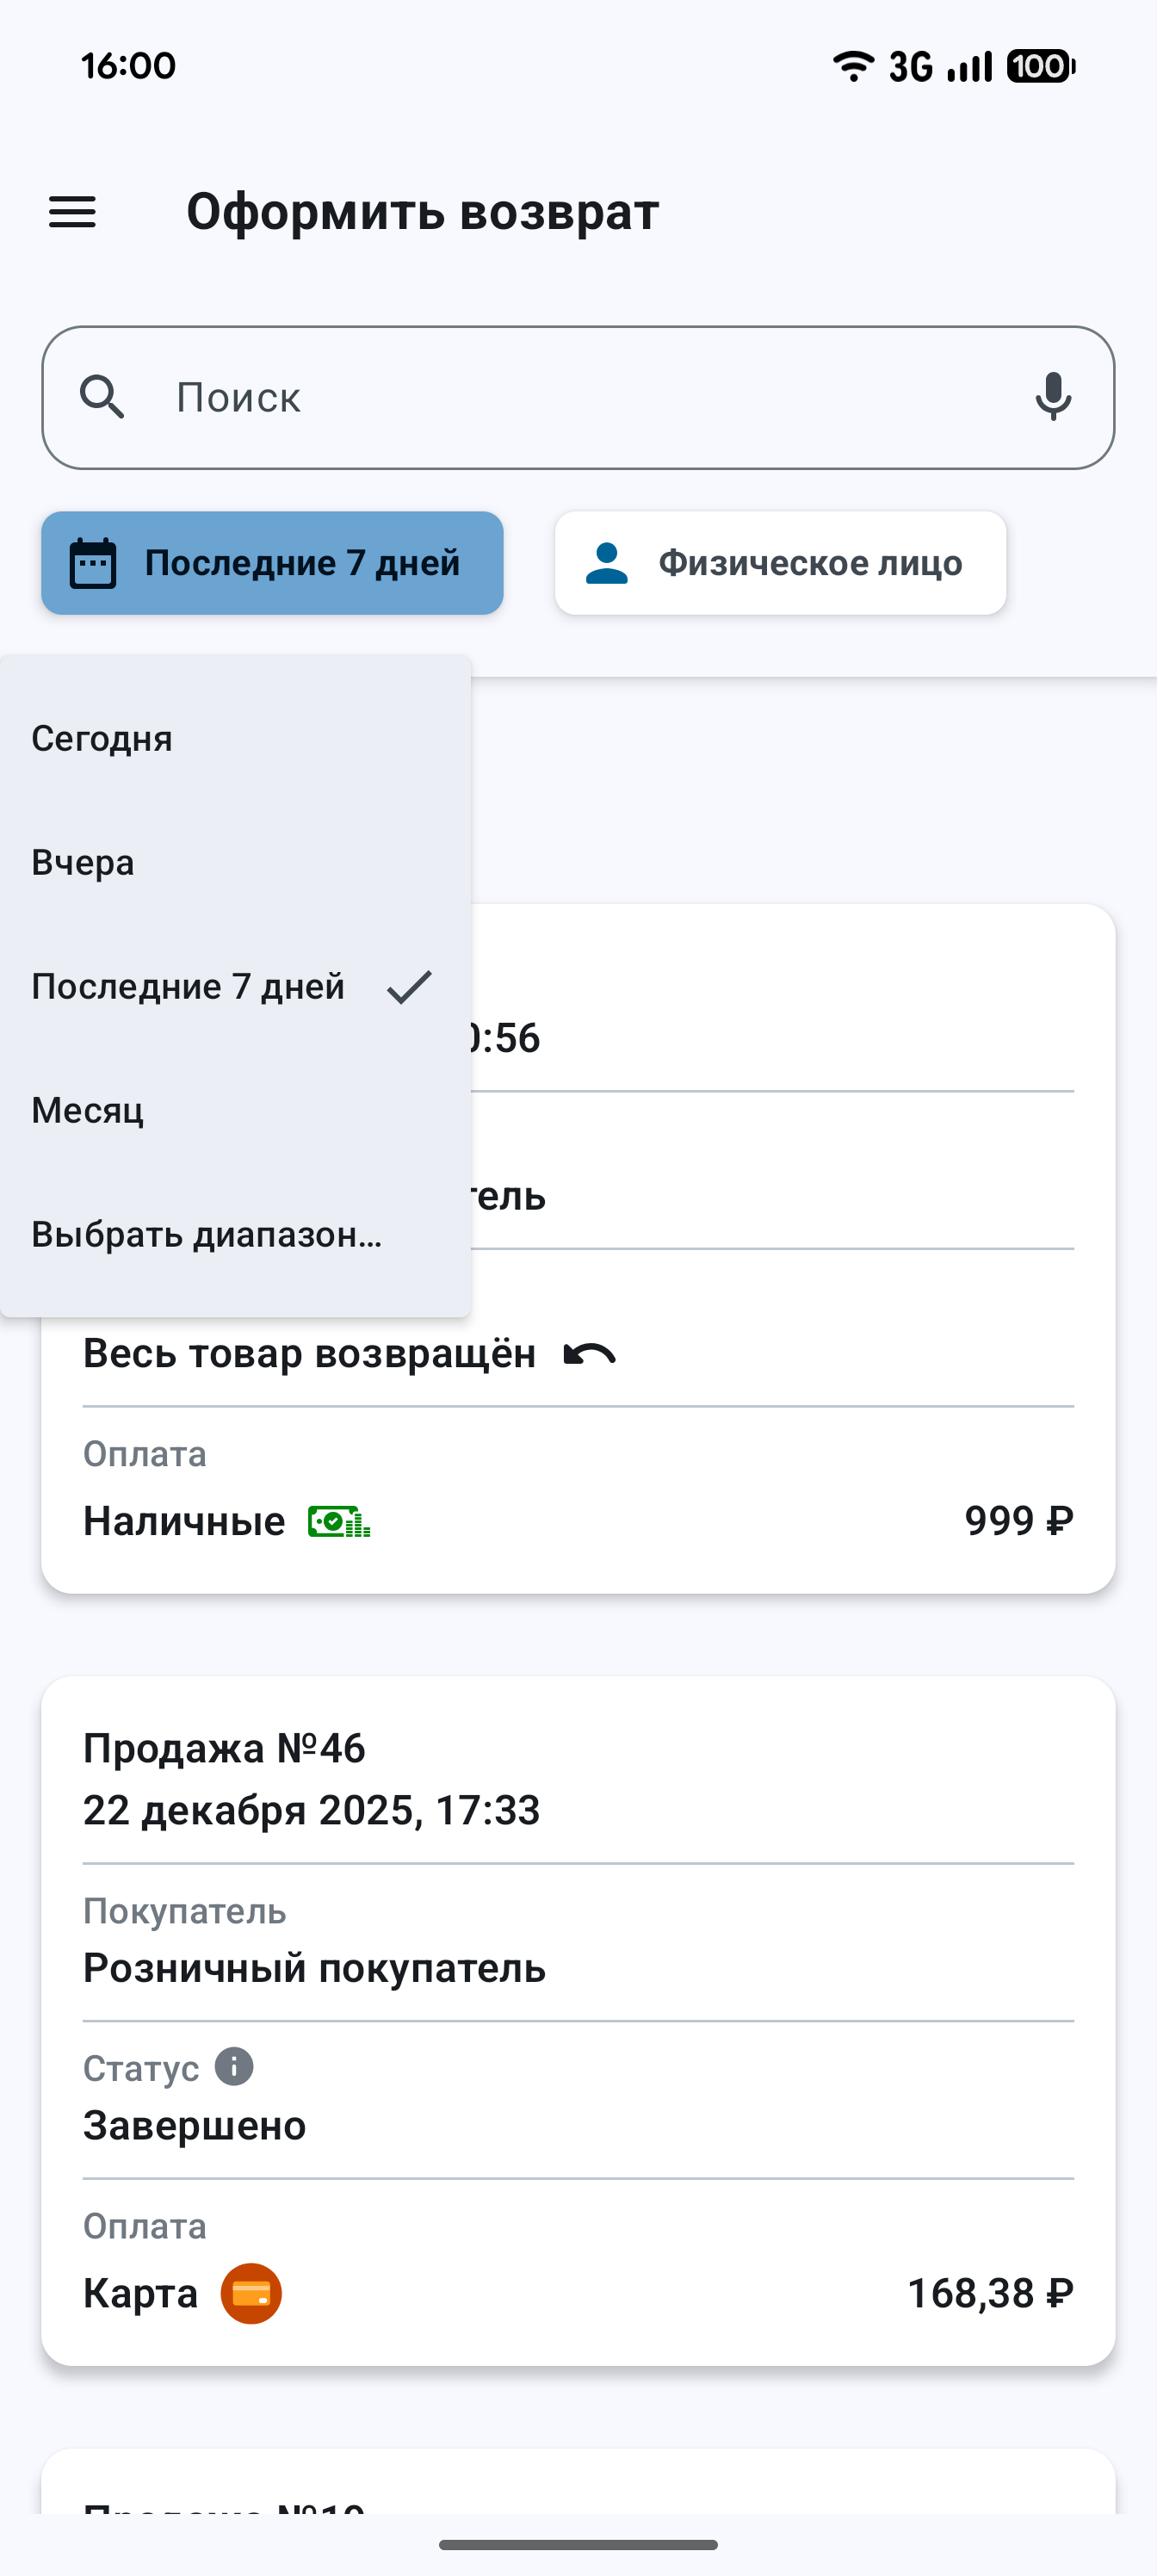Viewport: 1157px width, 2576px height.
Task: Tap the green cash payment icon
Action: click(339, 1522)
